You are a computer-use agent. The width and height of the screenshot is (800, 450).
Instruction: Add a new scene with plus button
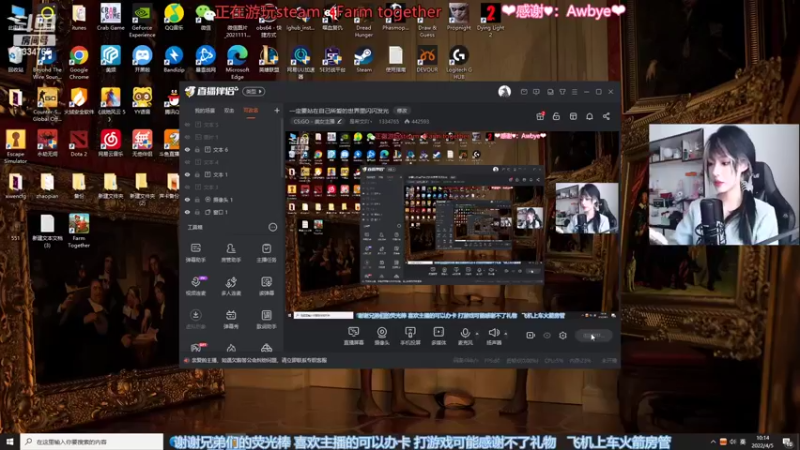coord(277,110)
